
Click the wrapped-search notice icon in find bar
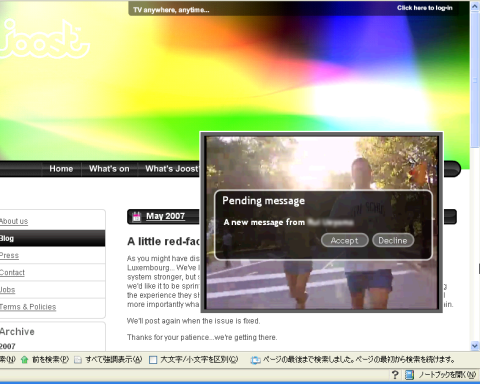pos(255,360)
